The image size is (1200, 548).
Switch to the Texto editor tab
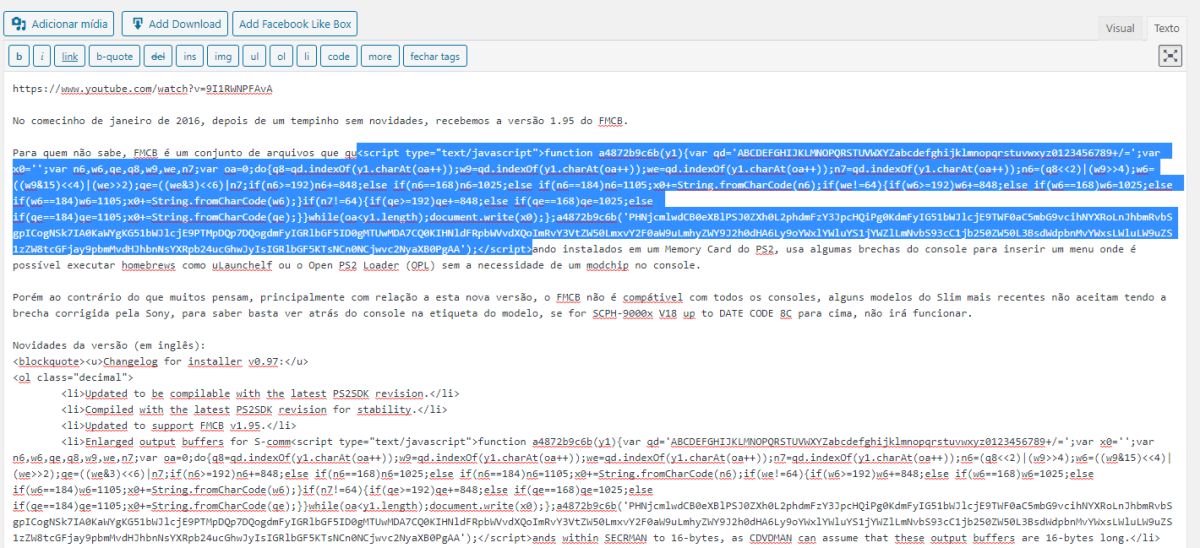[1168, 28]
